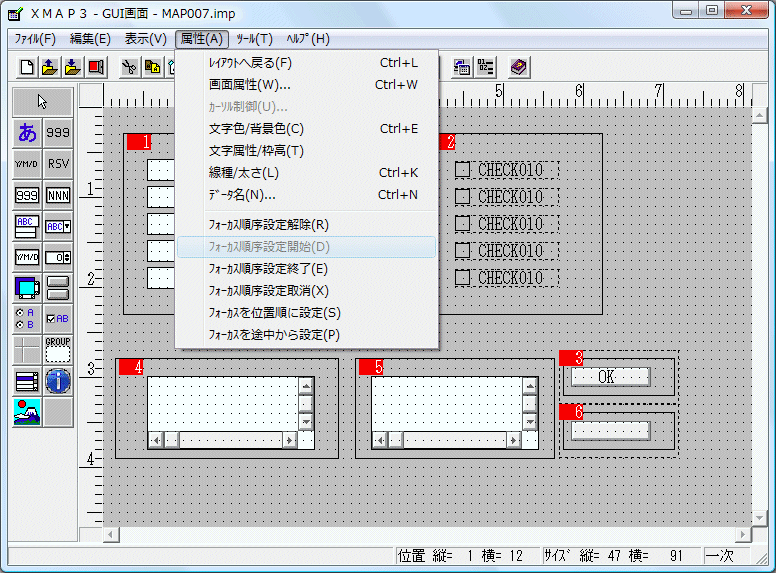
Task: Choose レイアウトへ戻る(F) menu item
Action: coord(307,63)
